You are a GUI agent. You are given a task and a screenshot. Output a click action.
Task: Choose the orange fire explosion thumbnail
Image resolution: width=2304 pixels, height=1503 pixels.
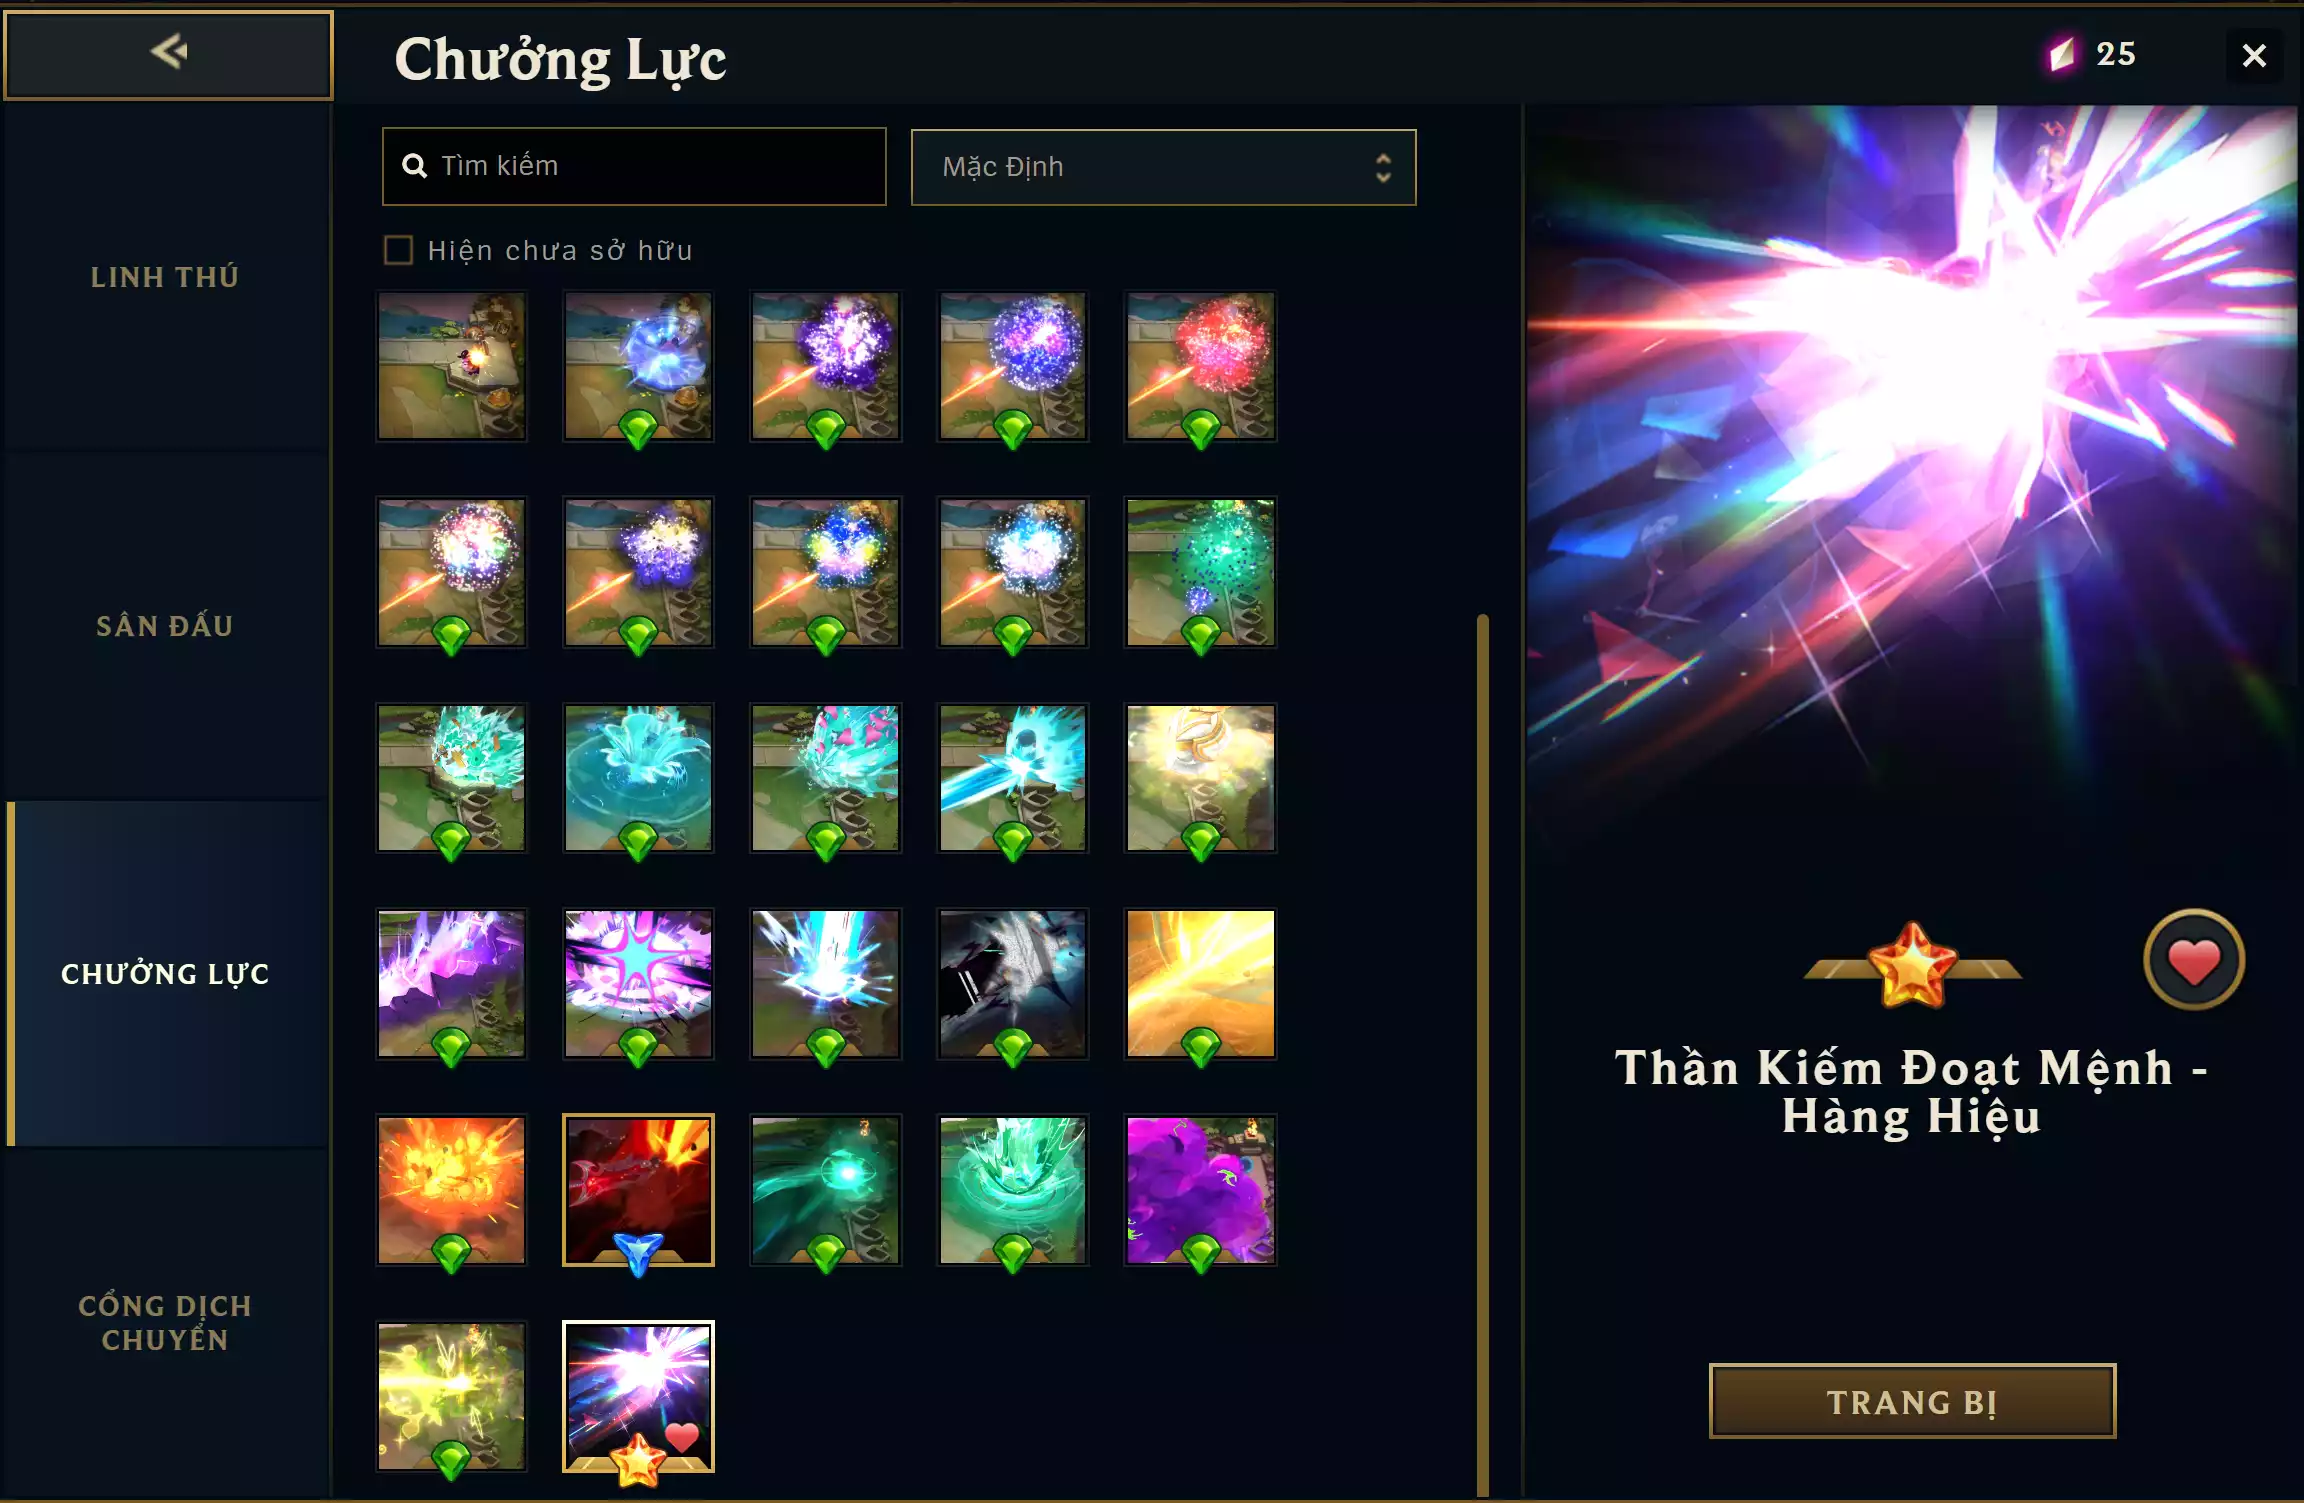pyautogui.click(x=451, y=1190)
